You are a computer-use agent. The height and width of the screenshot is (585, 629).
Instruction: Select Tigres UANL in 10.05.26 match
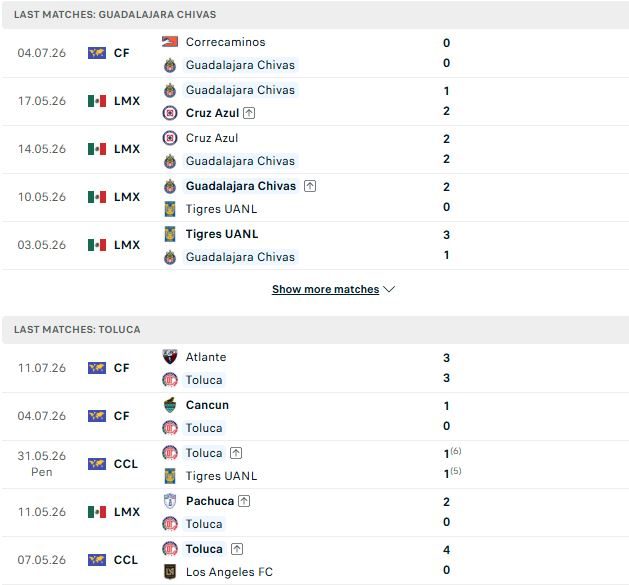(221, 209)
